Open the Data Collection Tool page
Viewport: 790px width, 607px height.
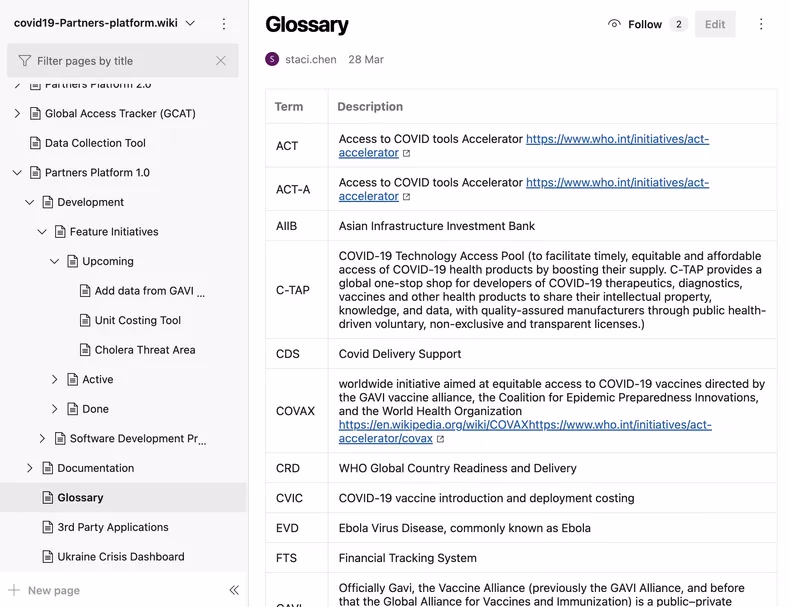(95, 143)
